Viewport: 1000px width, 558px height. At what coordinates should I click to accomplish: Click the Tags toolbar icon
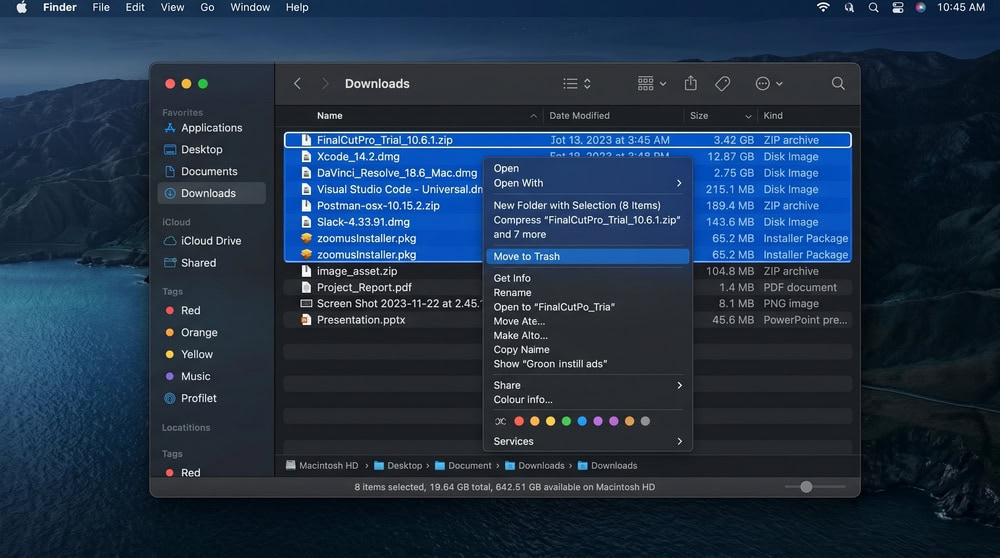[x=723, y=84]
